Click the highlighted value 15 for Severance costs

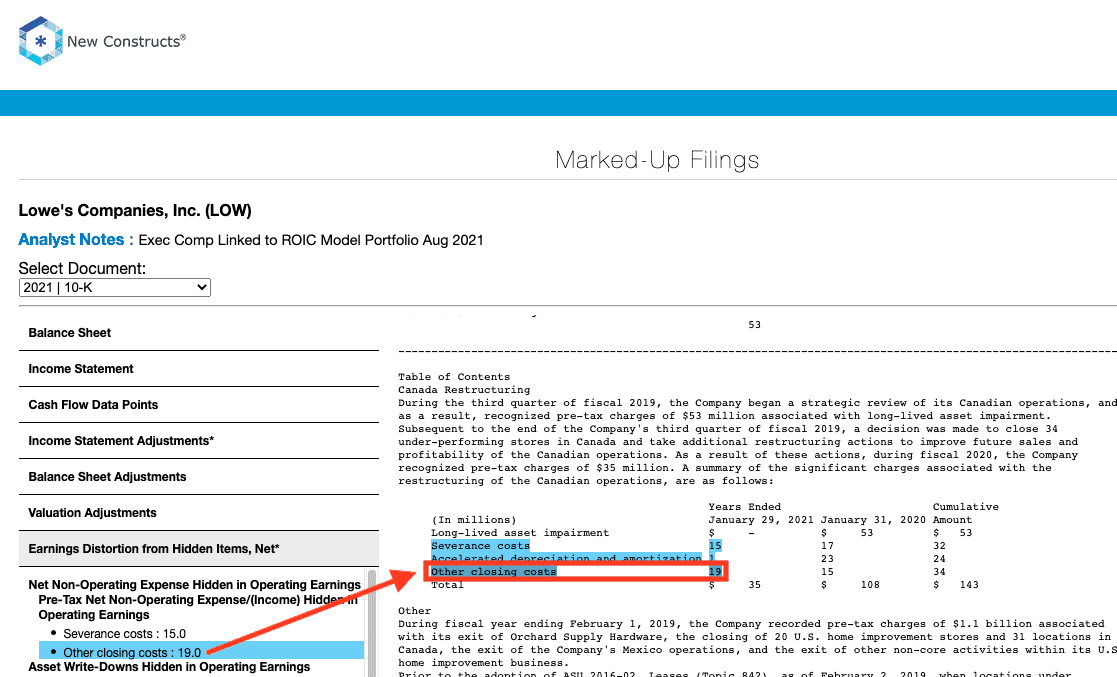(x=715, y=546)
